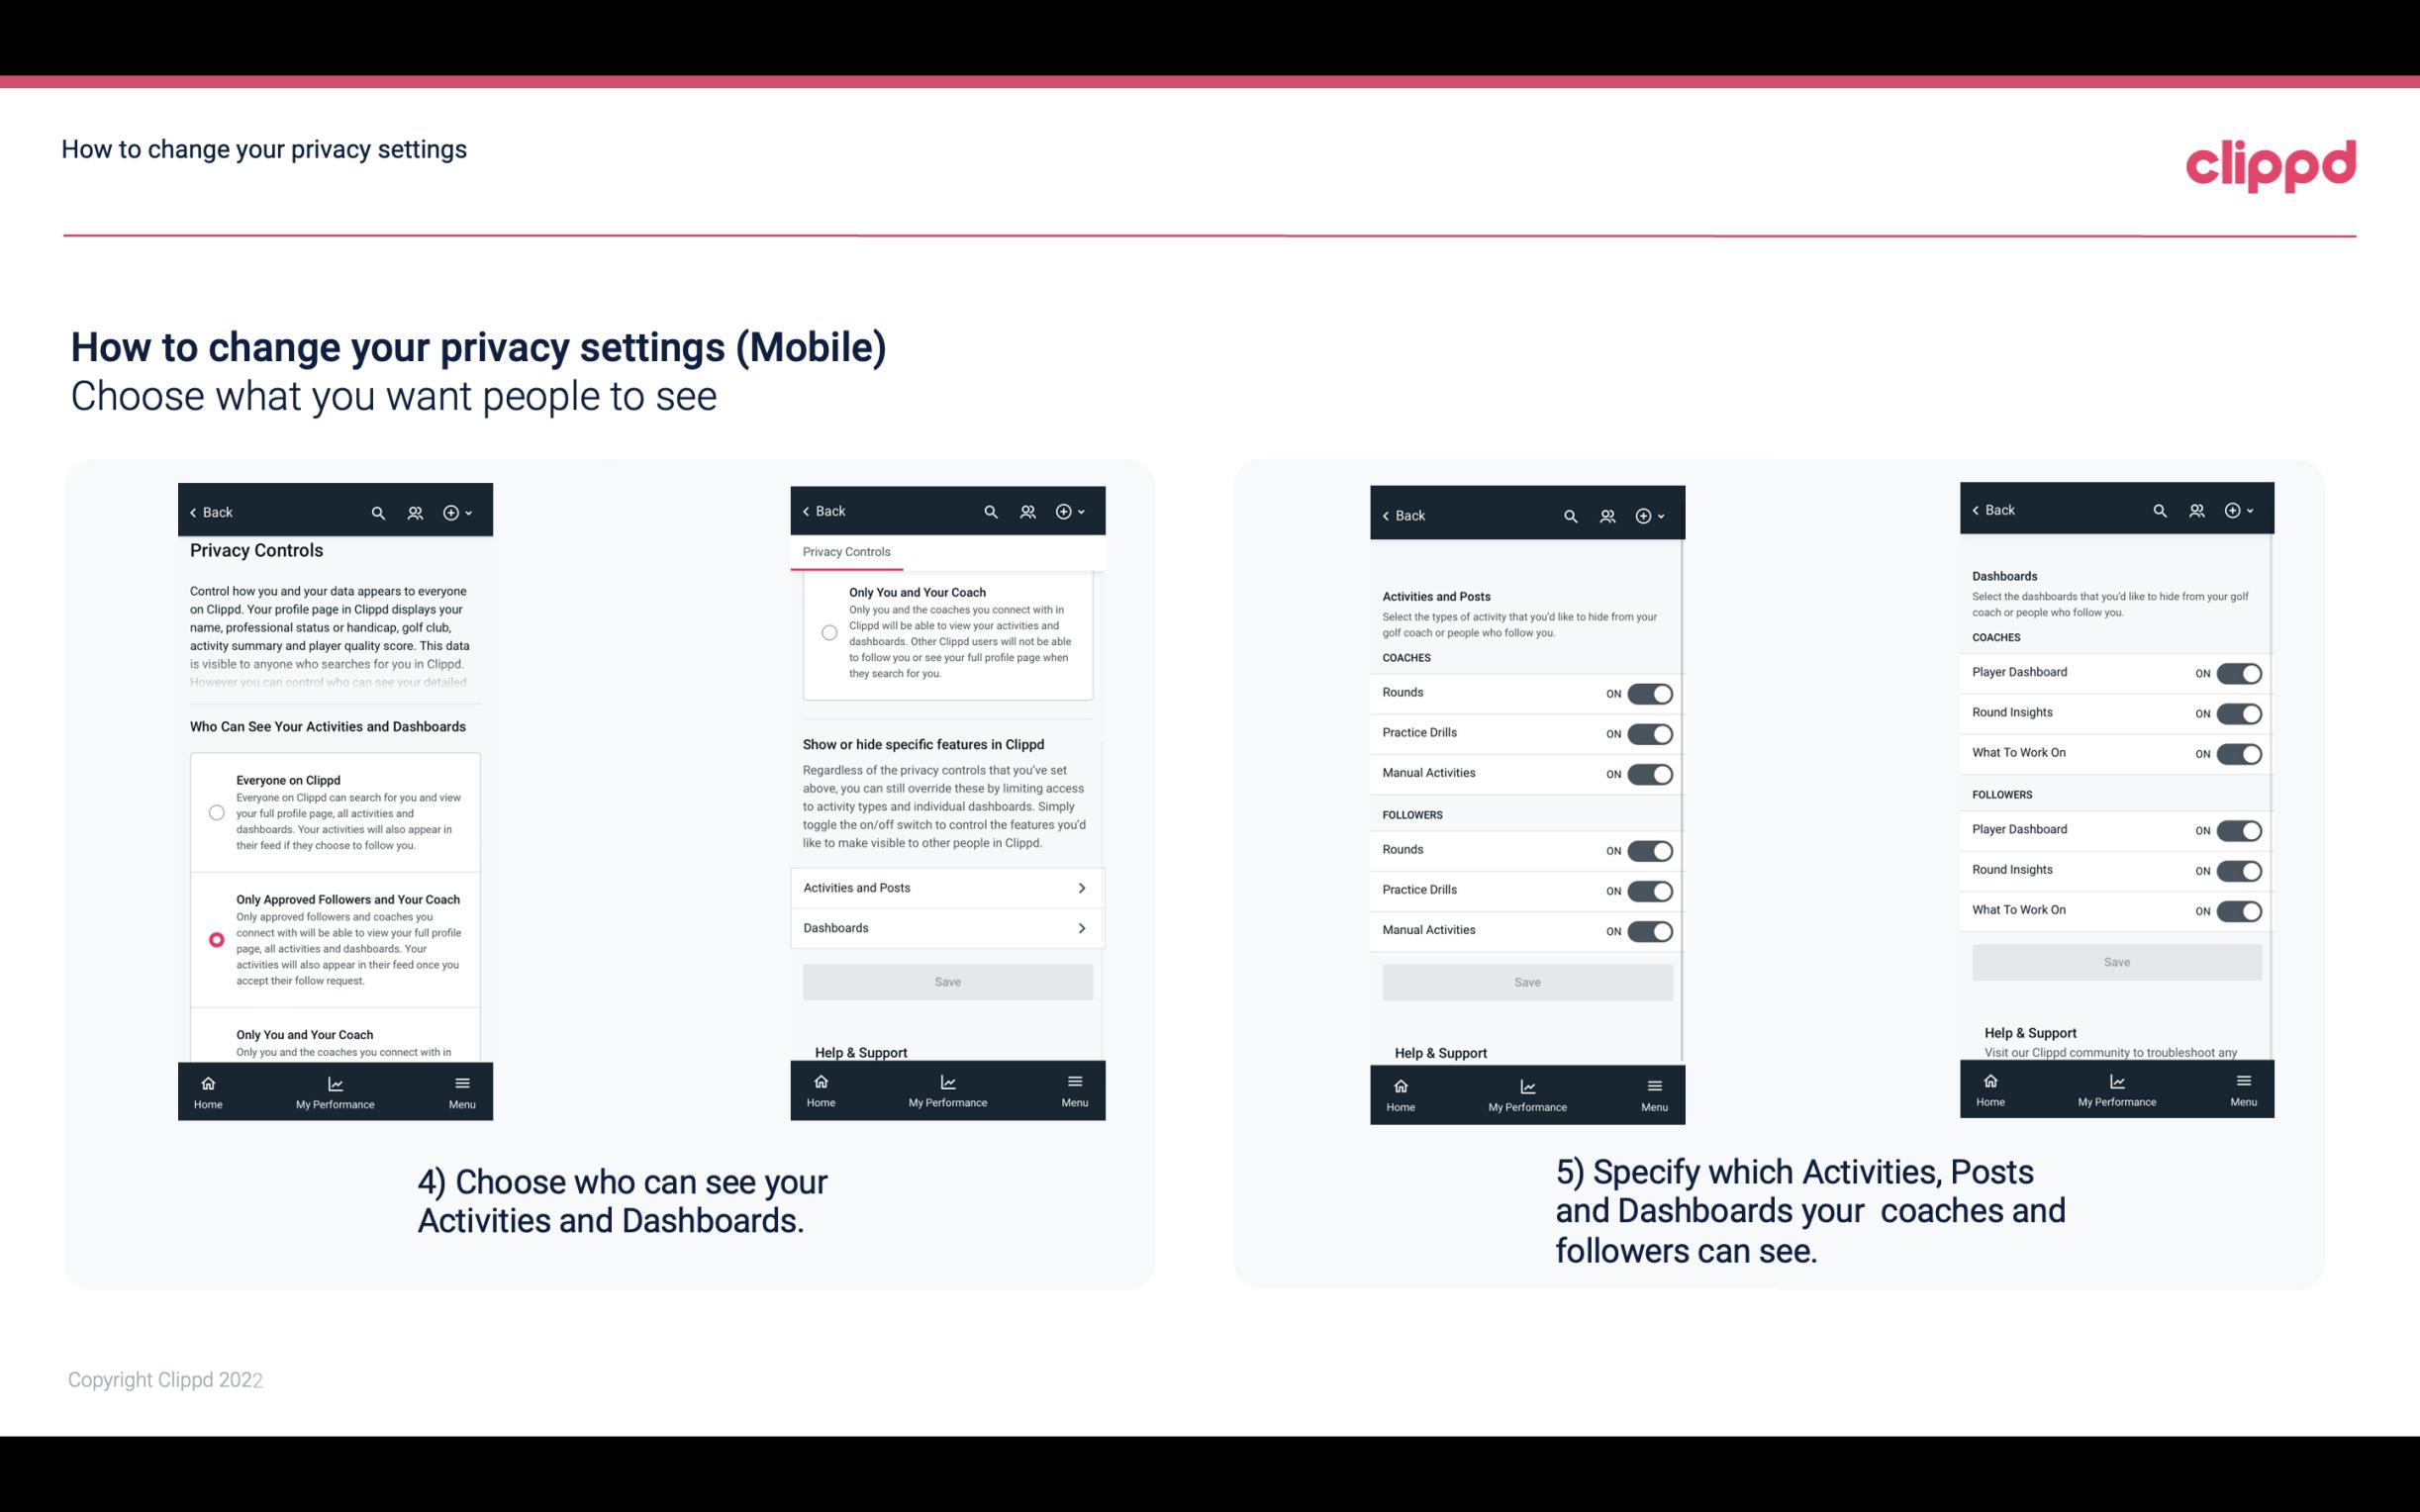Open Privacy Controls tab
Screen dimensions: 2420x1512
pos(845,552)
